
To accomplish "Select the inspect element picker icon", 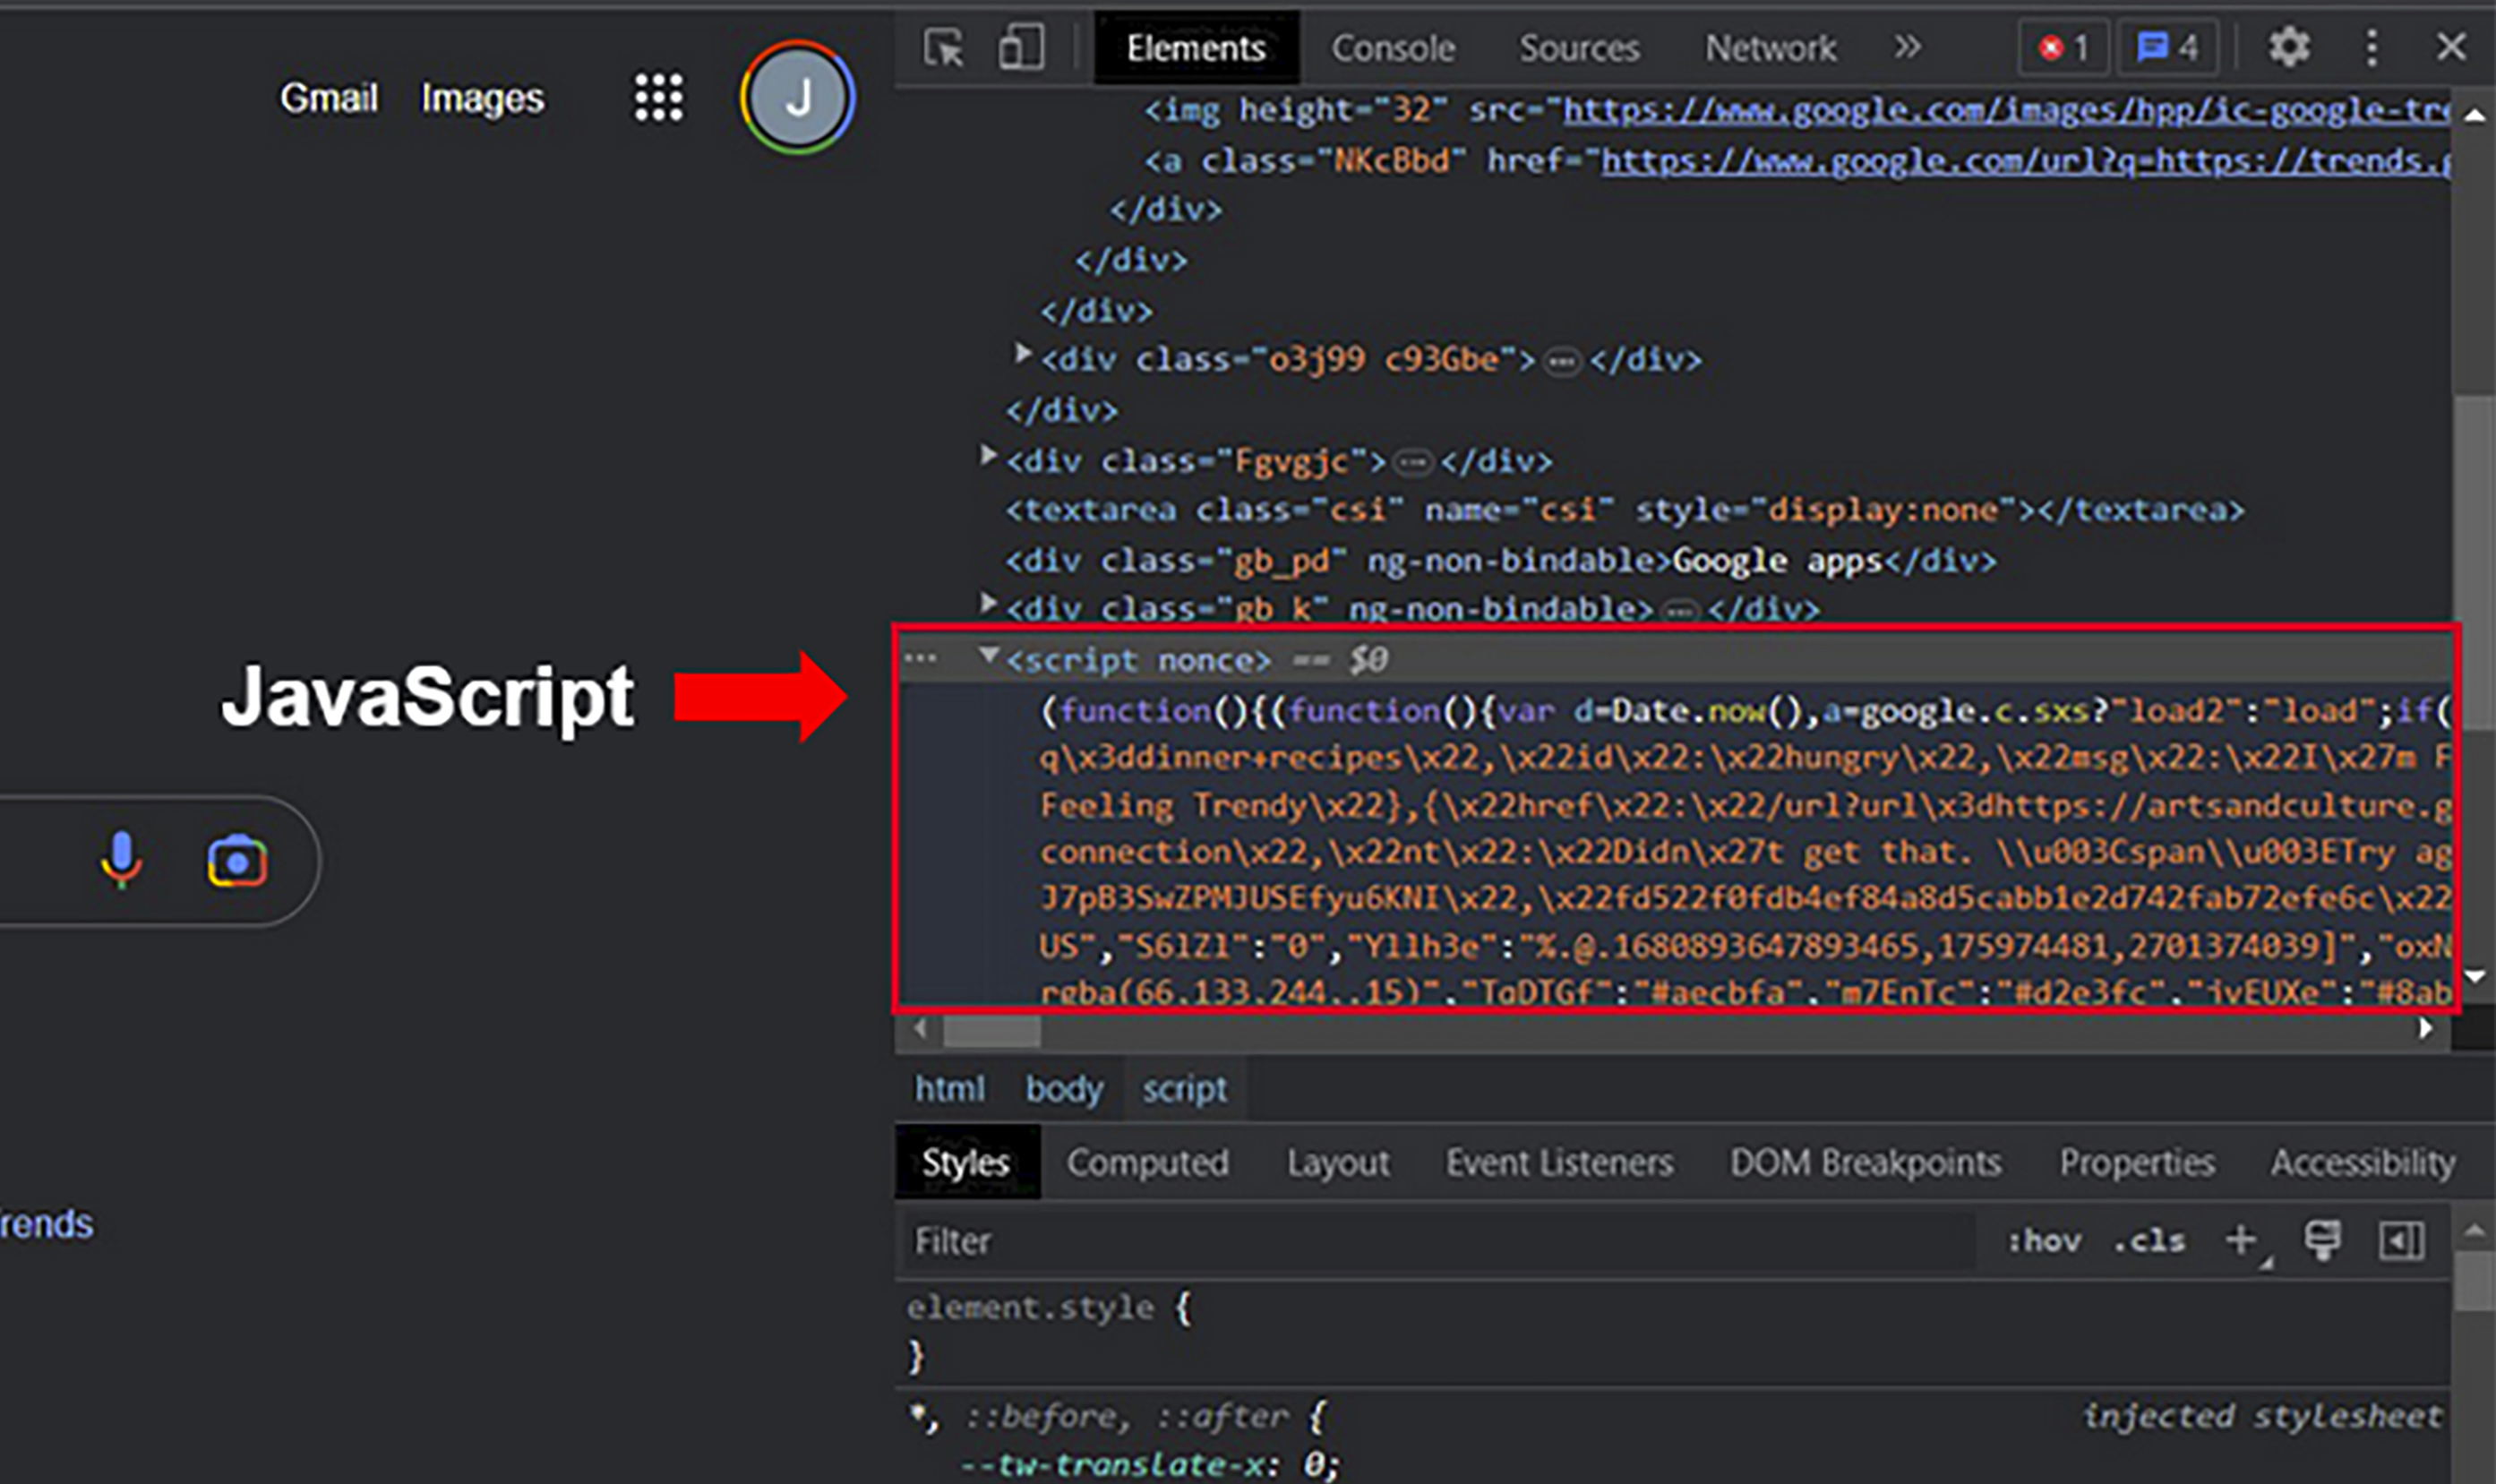I will 944,47.
